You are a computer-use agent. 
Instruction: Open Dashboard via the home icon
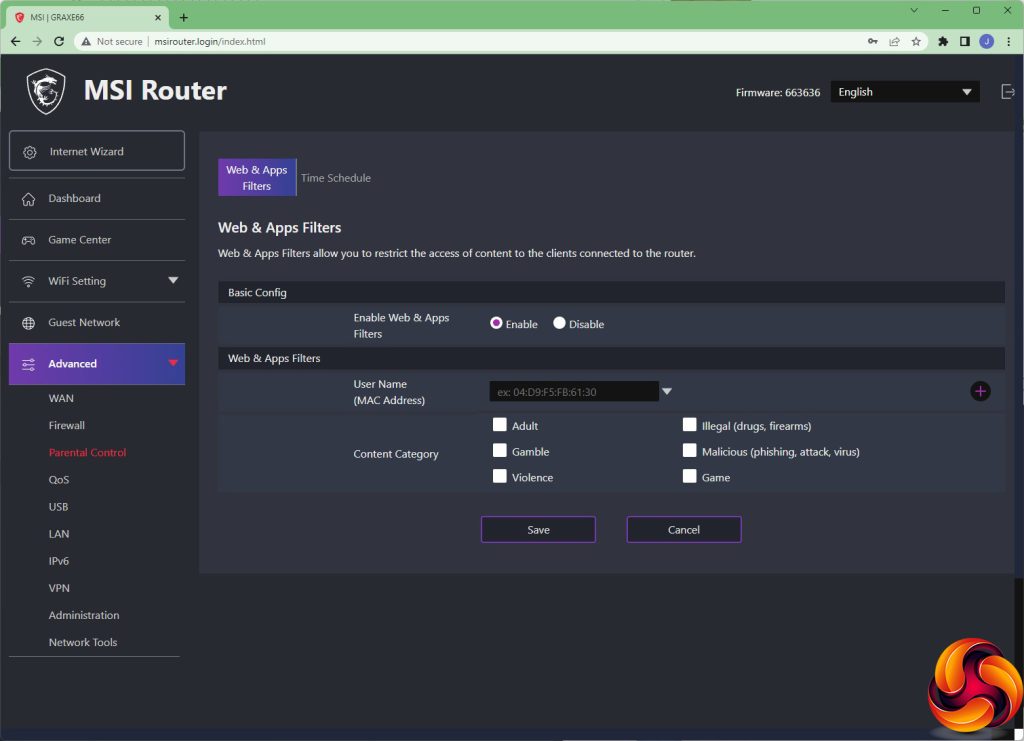(x=28, y=199)
